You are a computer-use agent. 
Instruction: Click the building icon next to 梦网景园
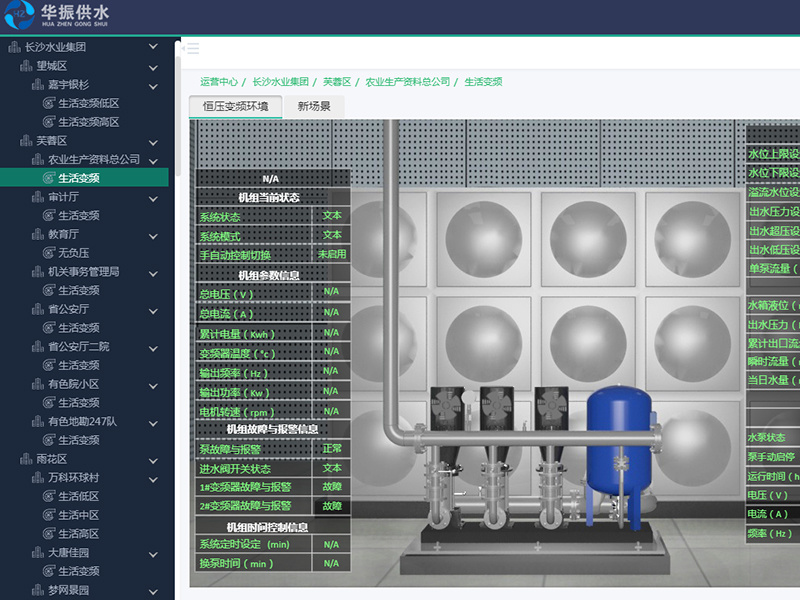pos(38,590)
